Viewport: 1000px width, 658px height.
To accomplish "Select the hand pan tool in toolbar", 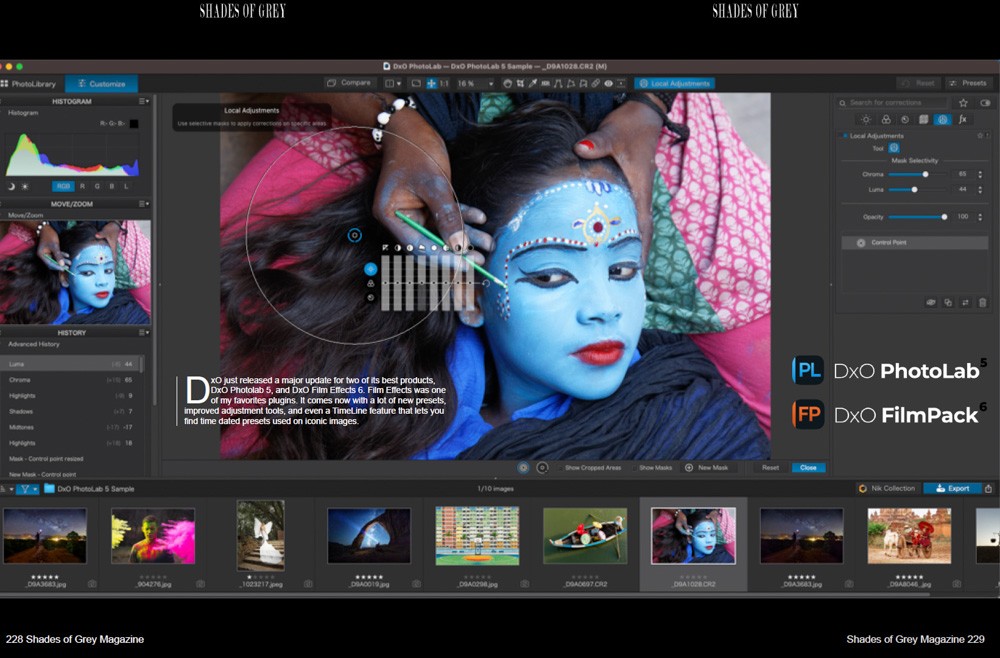I will click(507, 84).
